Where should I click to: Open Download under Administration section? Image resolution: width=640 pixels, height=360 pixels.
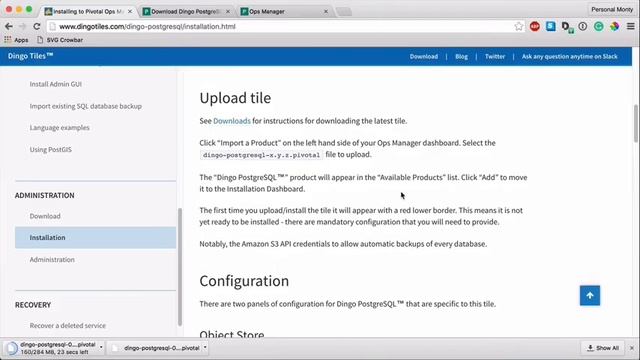(x=45, y=216)
